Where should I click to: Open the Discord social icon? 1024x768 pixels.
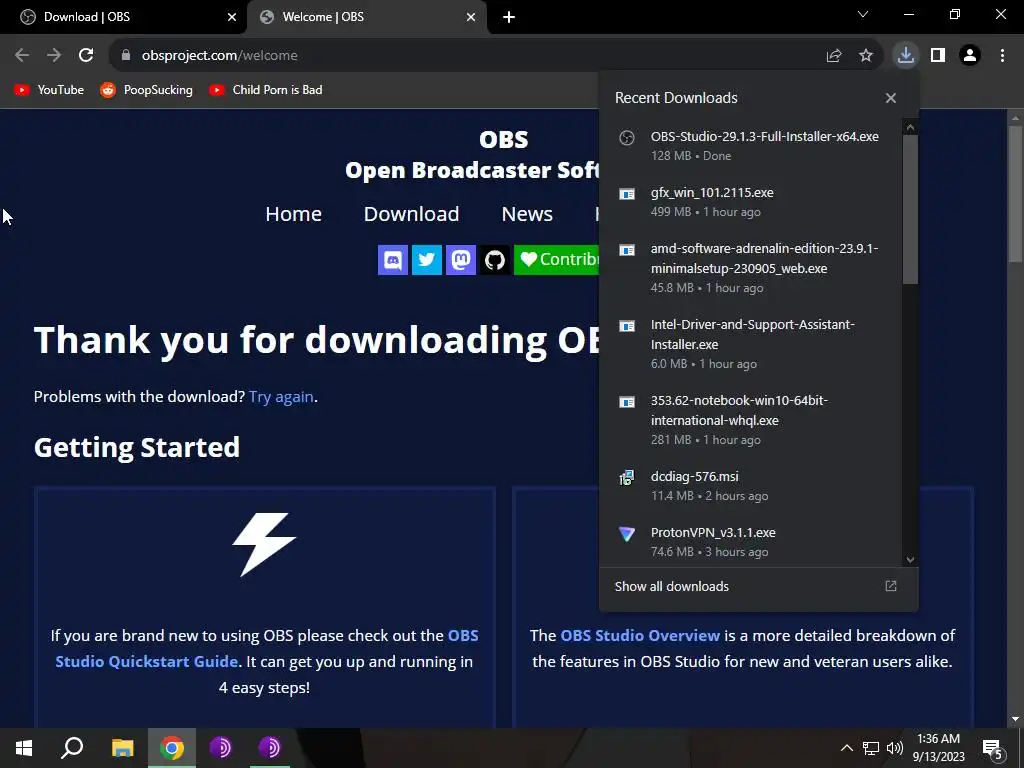[393, 260]
